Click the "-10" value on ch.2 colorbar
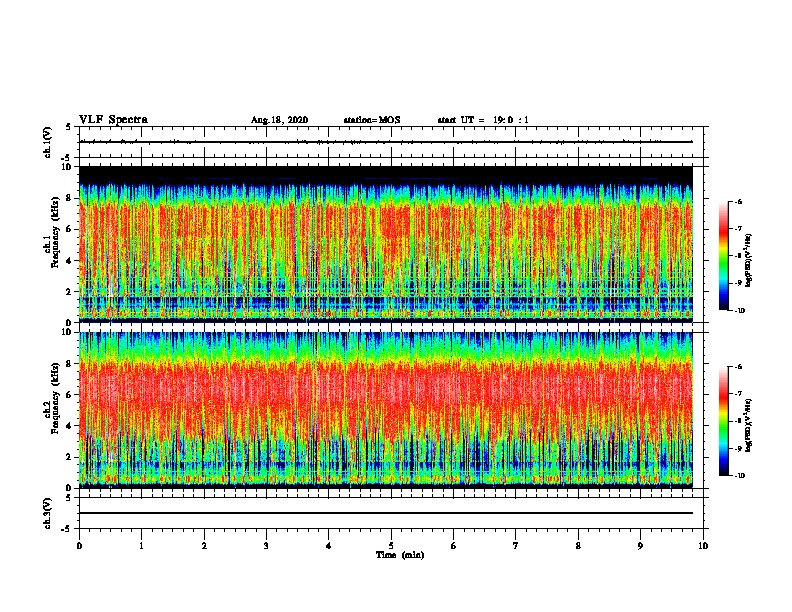The width and height of the screenshot is (792, 612). coord(739,476)
